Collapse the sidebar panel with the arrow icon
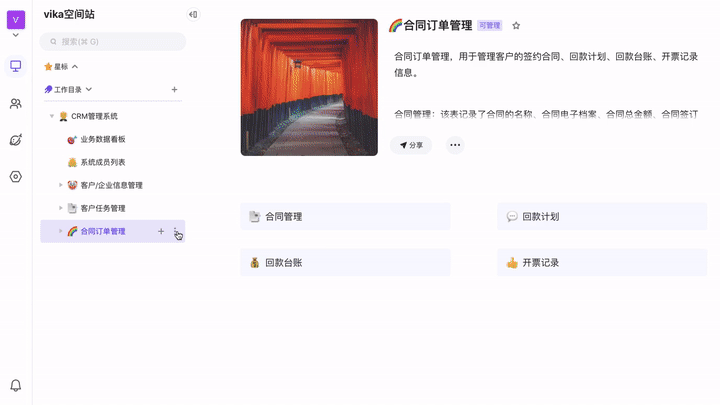 [x=193, y=14]
